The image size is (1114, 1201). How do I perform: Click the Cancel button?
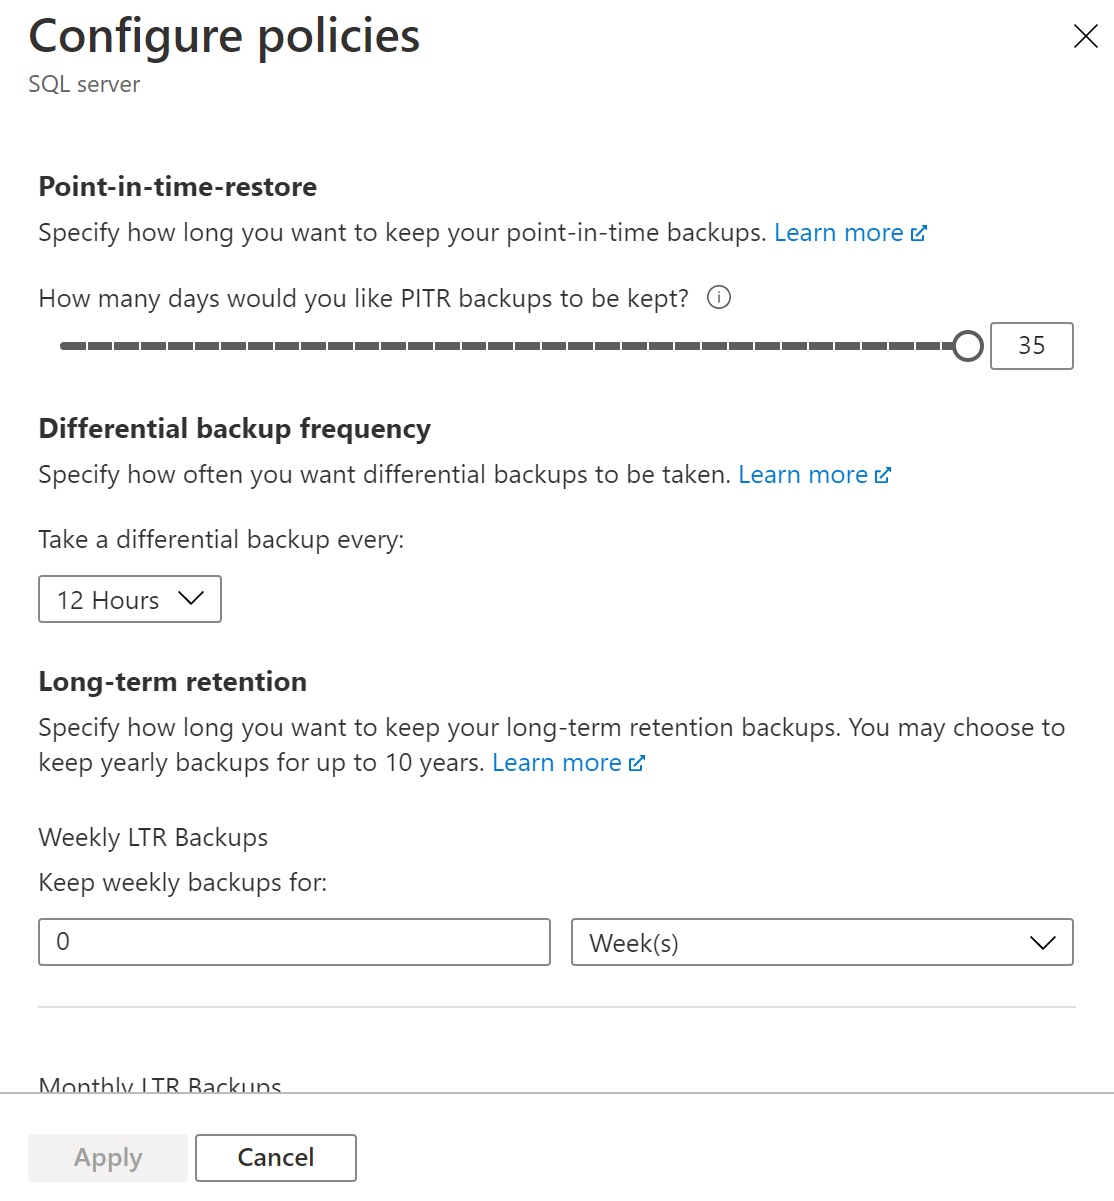[x=275, y=1157]
